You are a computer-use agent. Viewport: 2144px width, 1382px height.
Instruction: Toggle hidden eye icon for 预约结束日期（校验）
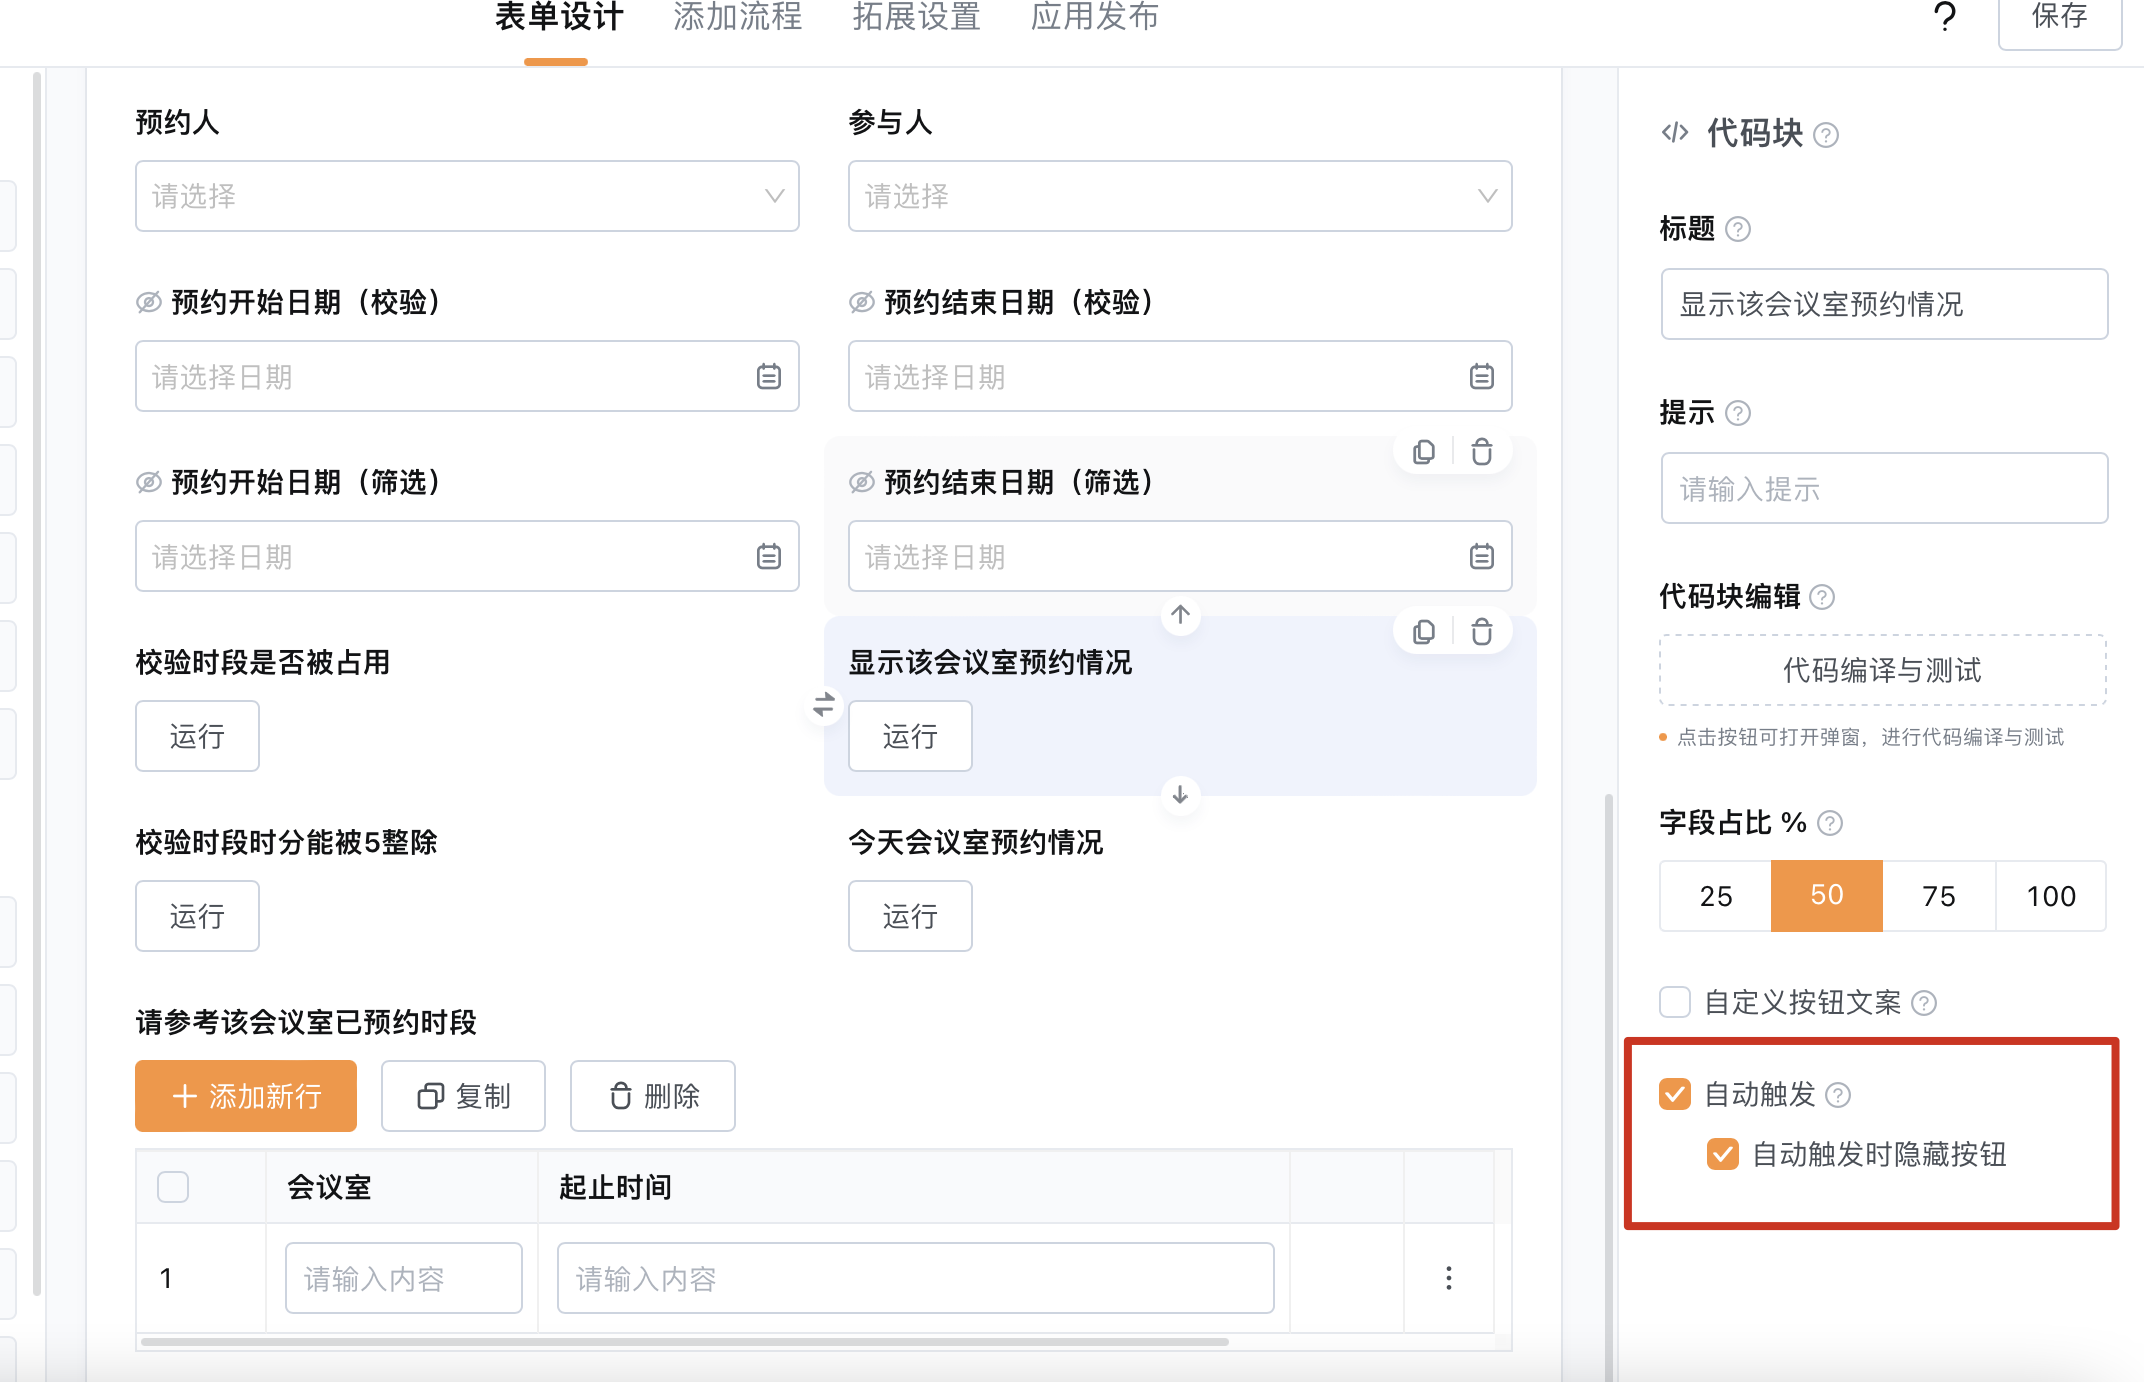tap(862, 302)
